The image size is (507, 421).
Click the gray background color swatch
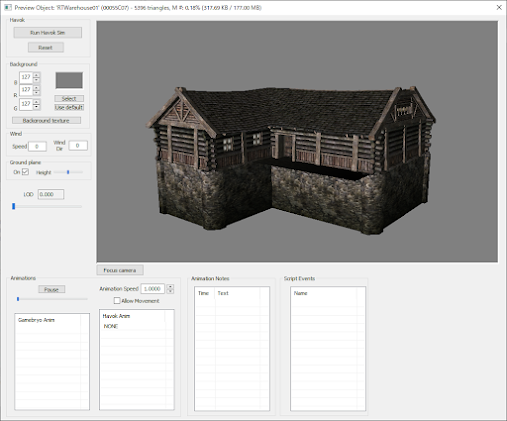pos(69,80)
